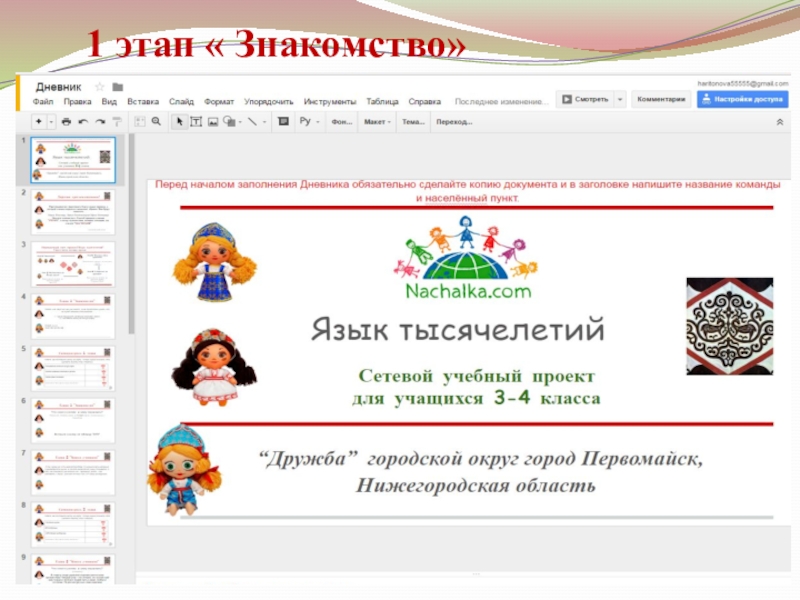The height and width of the screenshot is (600, 800).
Task: Click the print icon in the toolbar
Action: pyautogui.click(x=66, y=121)
